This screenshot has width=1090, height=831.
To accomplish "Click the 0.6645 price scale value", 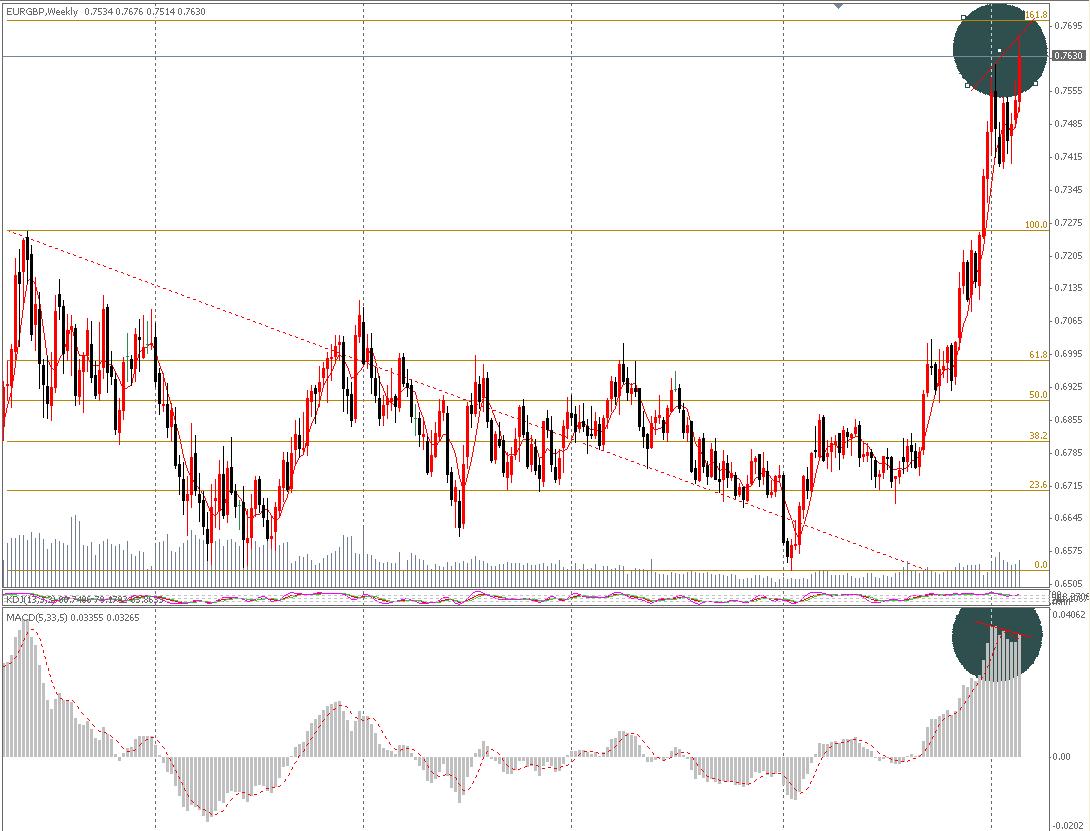I will coord(1068,518).
